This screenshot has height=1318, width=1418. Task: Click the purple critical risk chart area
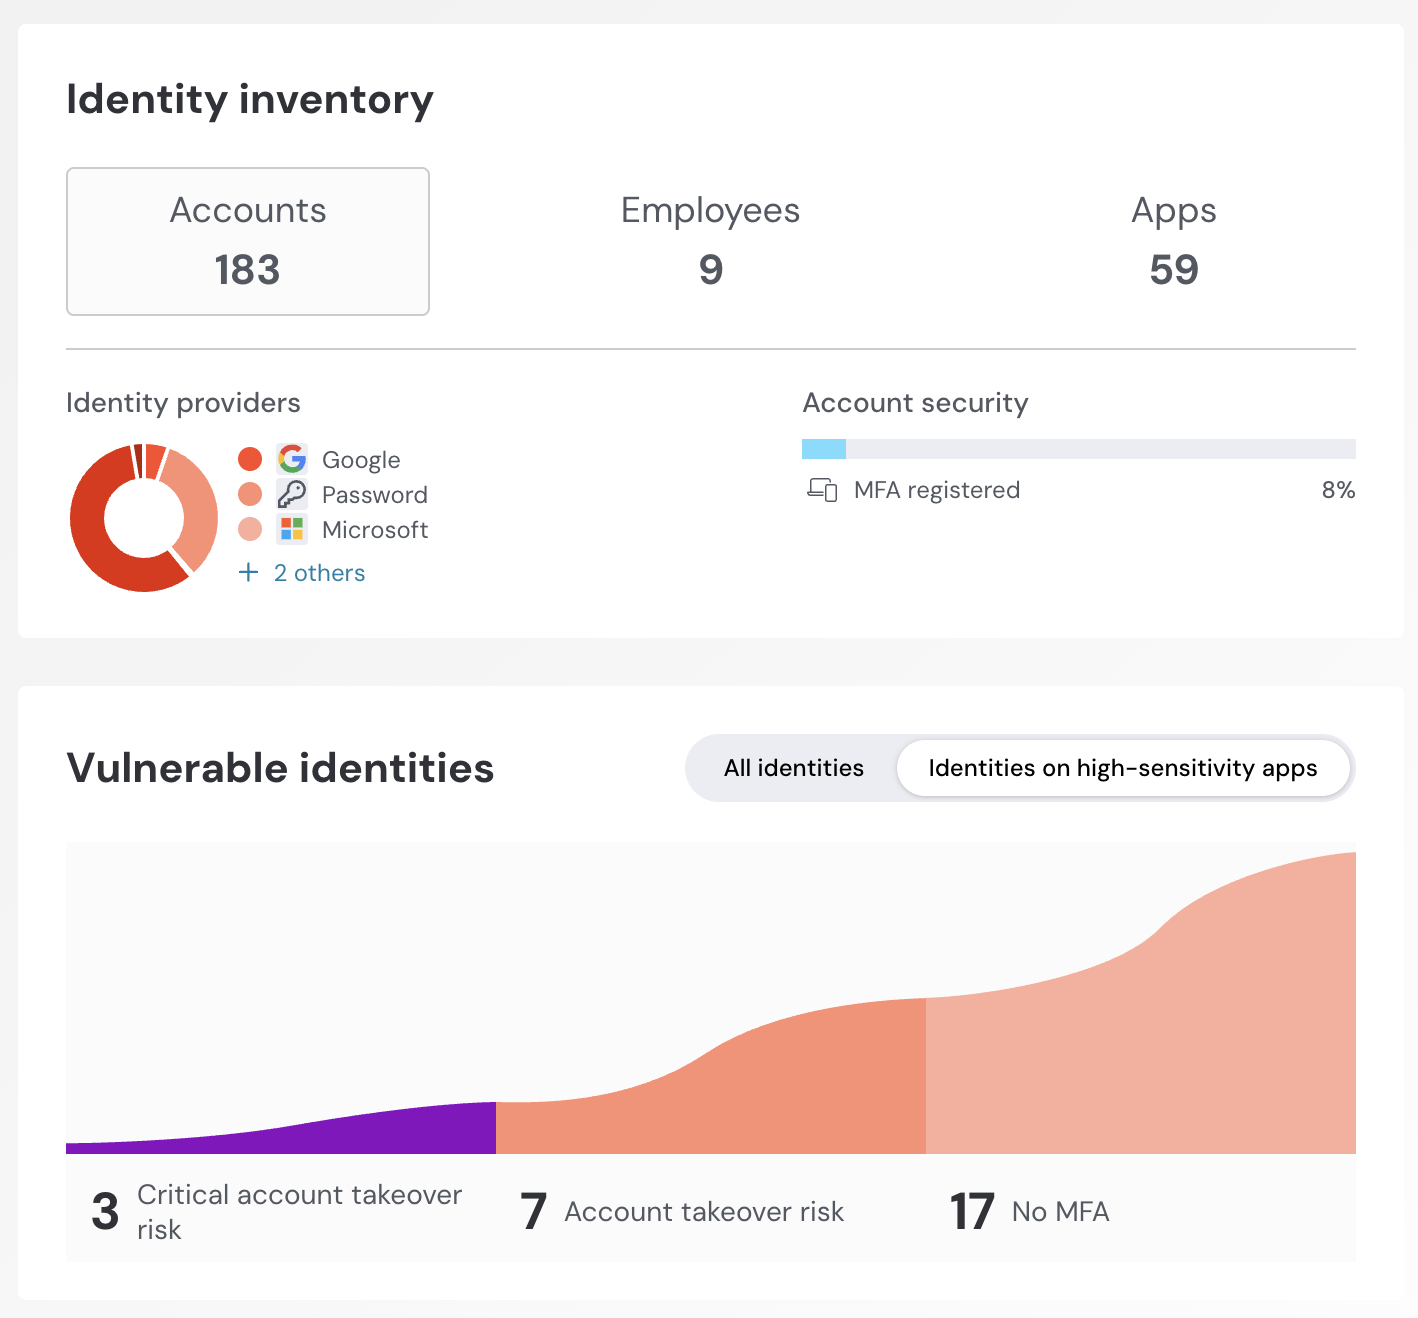coord(400,1130)
